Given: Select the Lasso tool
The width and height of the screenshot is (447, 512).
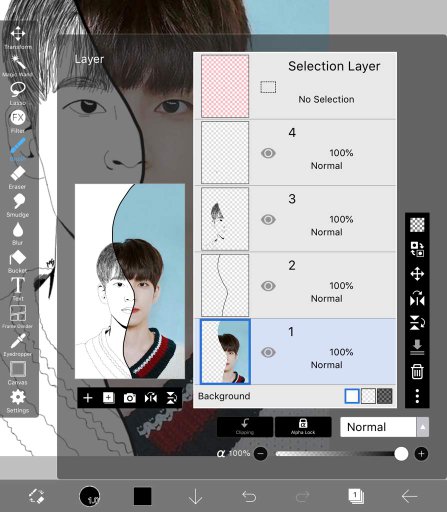Looking at the screenshot, I should (18, 94).
